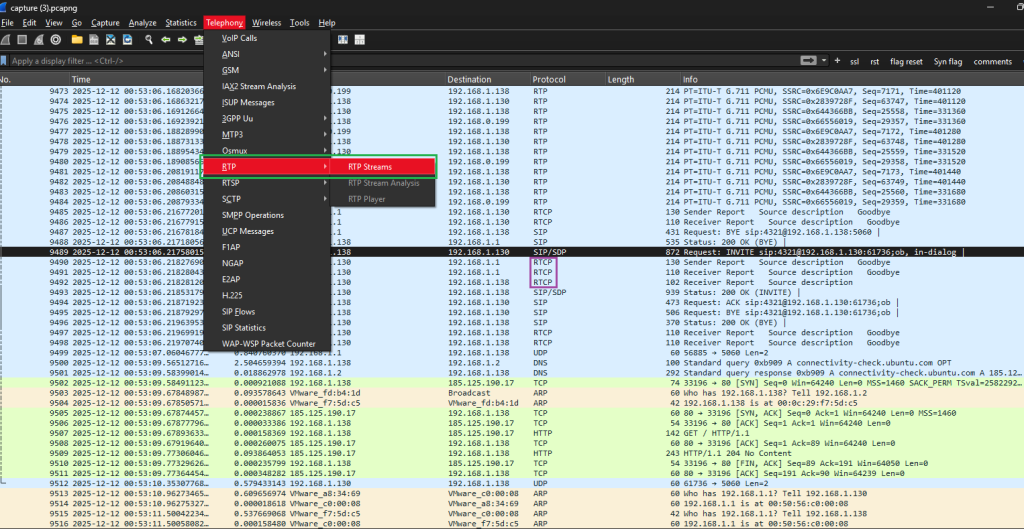Start capture with the shark fin icon

click(x=5, y=40)
